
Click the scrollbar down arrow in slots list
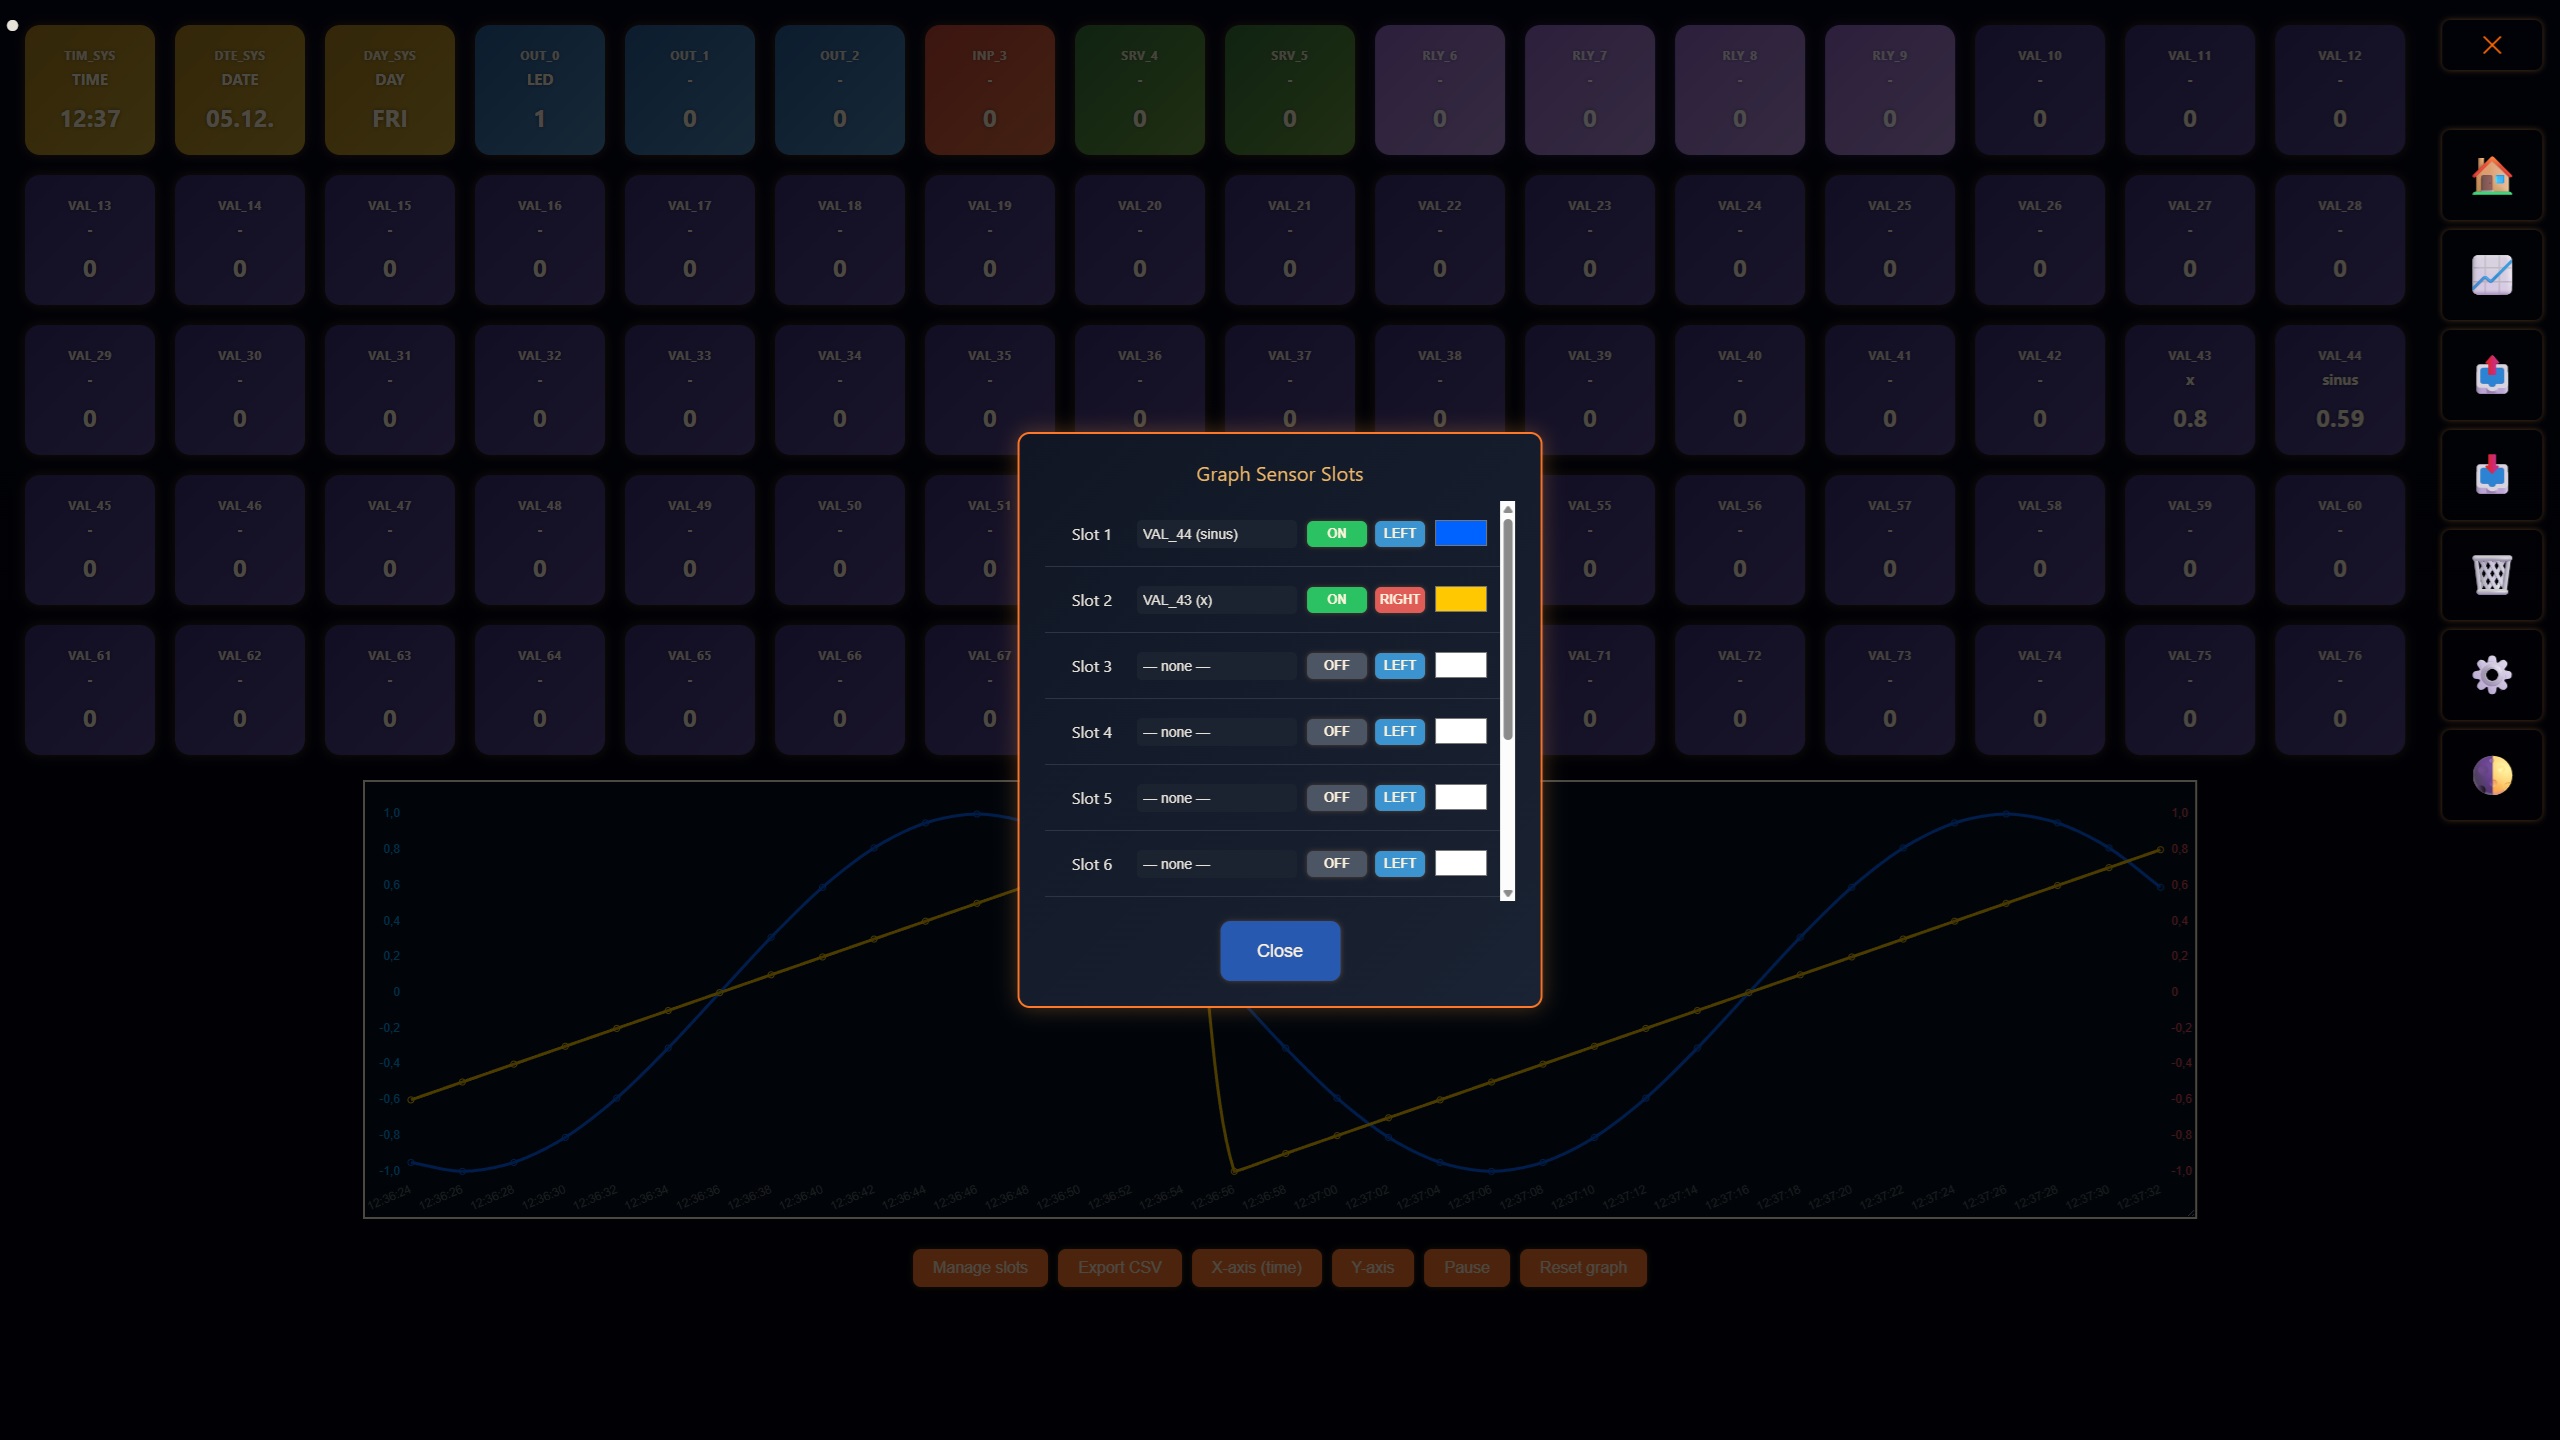pyautogui.click(x=1508, y=894)
